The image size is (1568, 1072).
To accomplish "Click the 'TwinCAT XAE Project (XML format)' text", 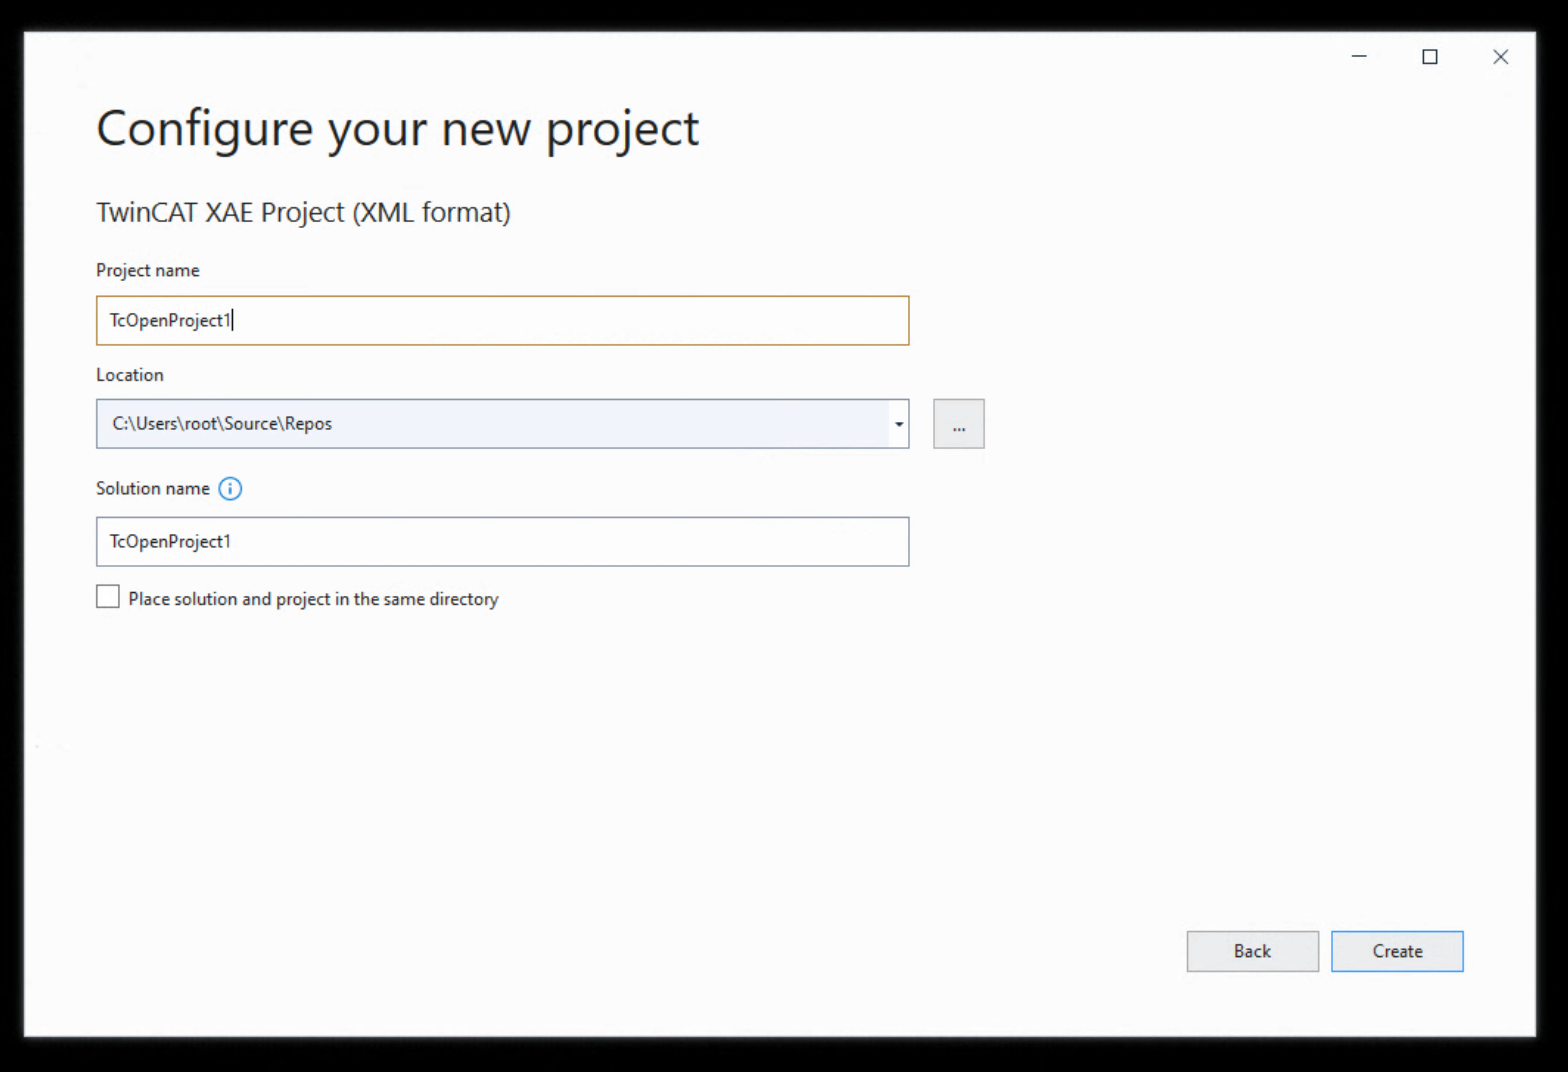I will click(x=303, y=213).
